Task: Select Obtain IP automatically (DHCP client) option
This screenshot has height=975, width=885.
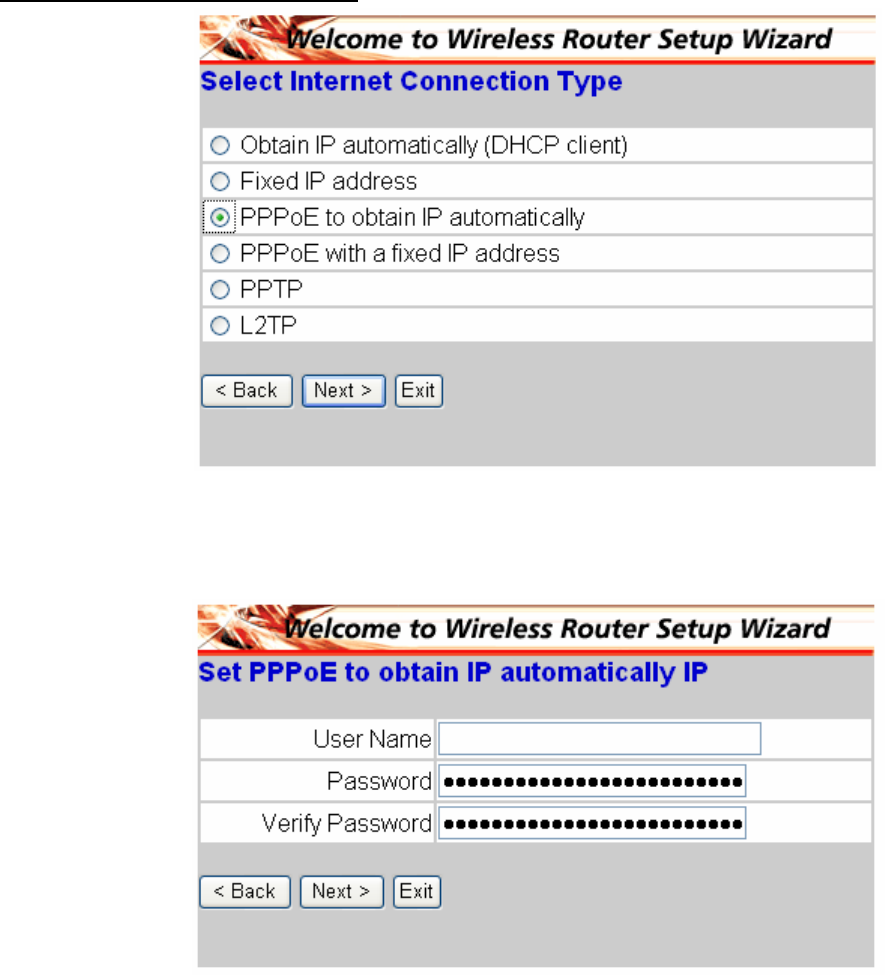Action: click(220, 146)
